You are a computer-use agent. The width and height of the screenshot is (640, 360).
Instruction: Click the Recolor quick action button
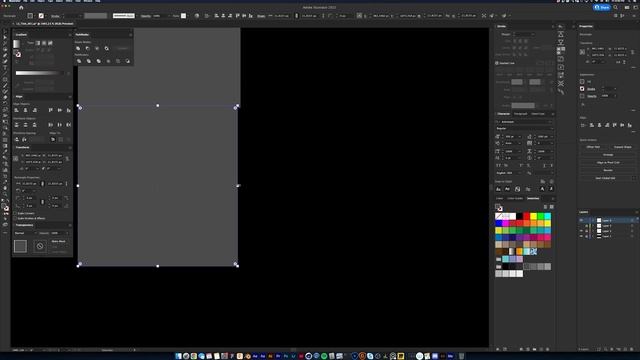tap(608, 170)
